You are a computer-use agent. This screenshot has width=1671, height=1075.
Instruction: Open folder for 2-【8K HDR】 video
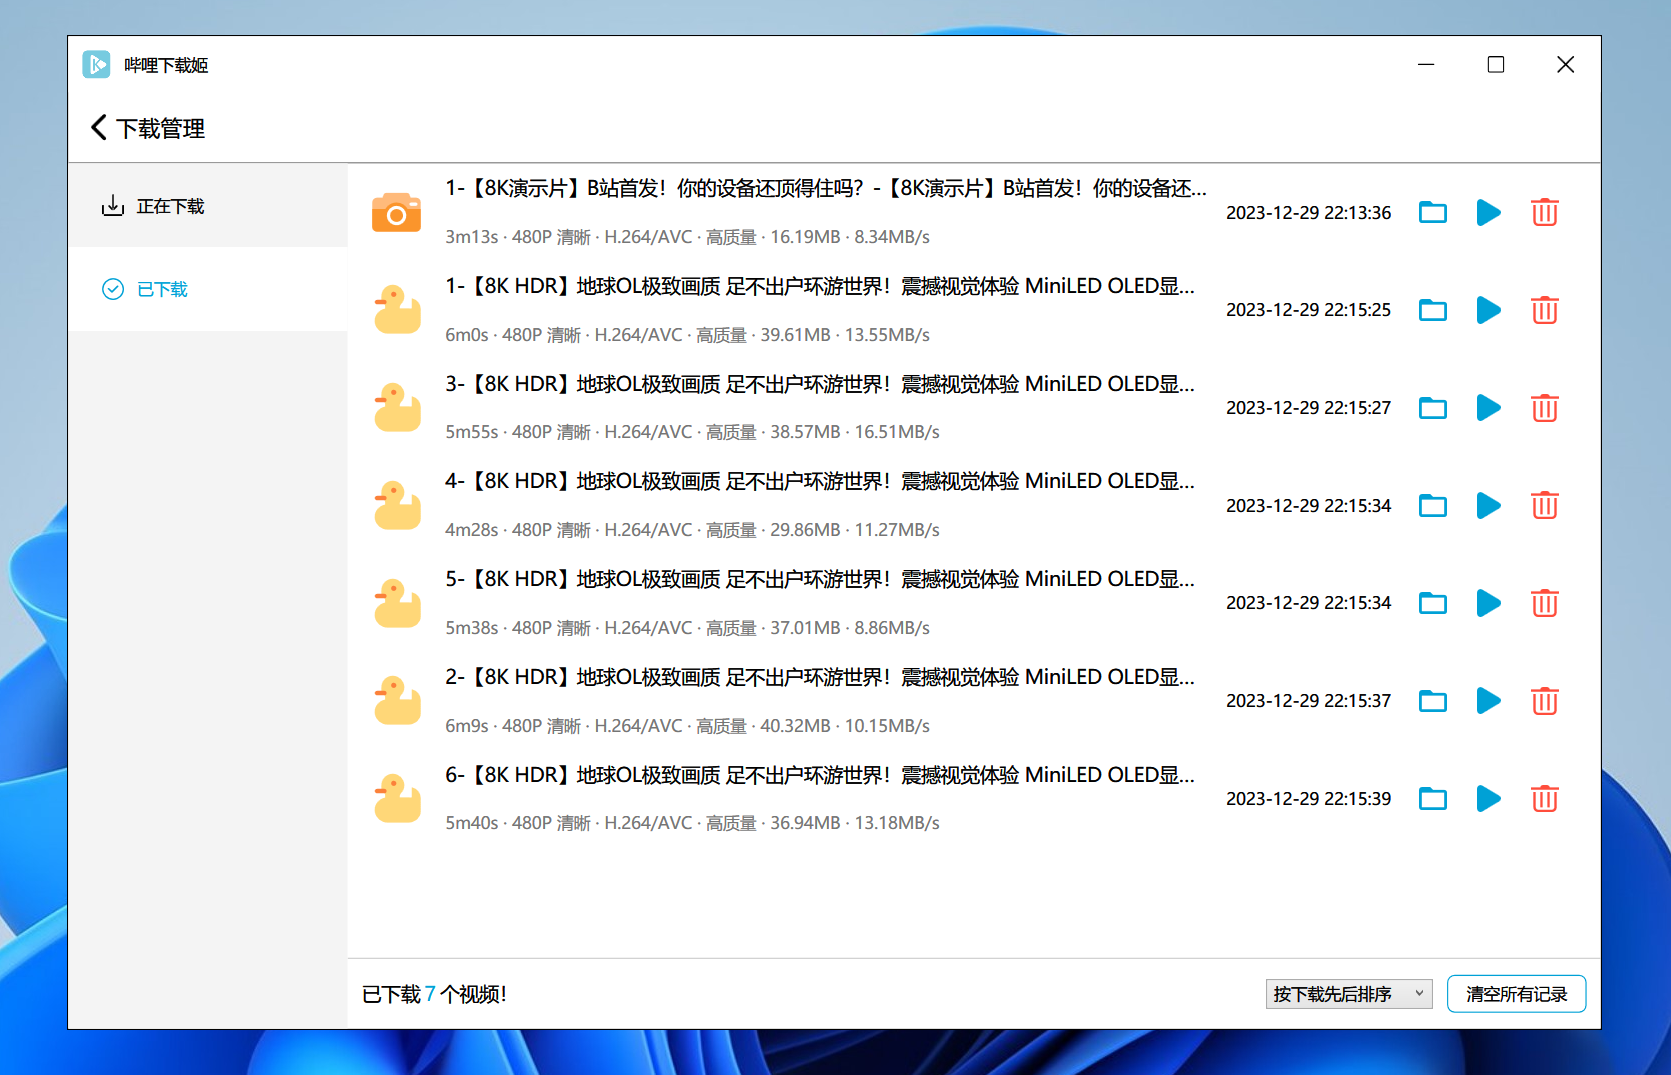tap(1433, 701)
